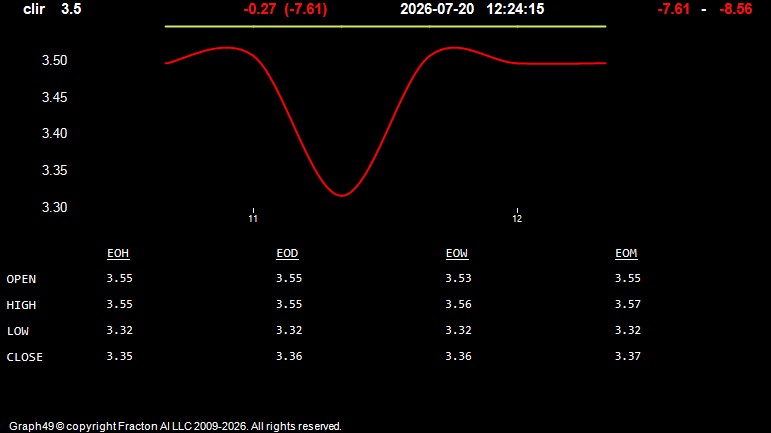Click the EOD column header
The height and width of the screenshot is (433, 771).
tap(287, 254)
